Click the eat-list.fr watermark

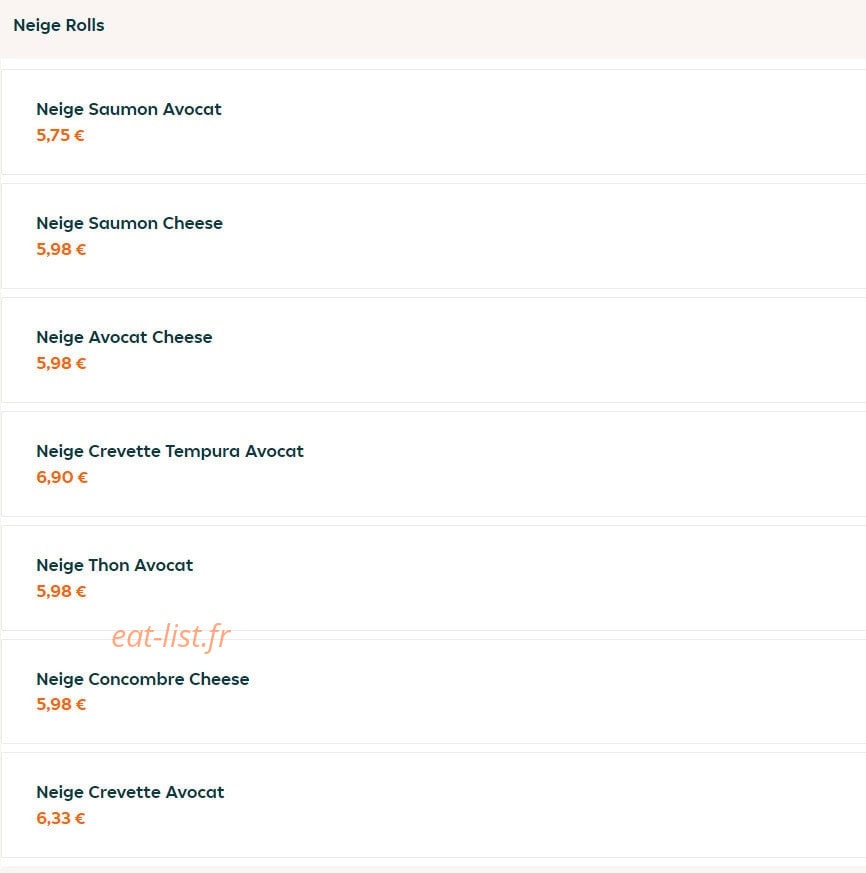click(x=170, y=636)
